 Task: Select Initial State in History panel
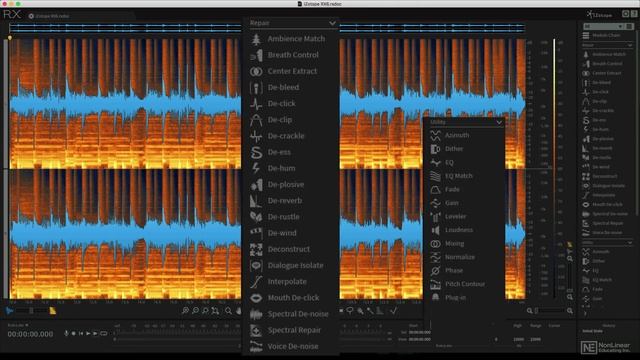pos(592,331)
